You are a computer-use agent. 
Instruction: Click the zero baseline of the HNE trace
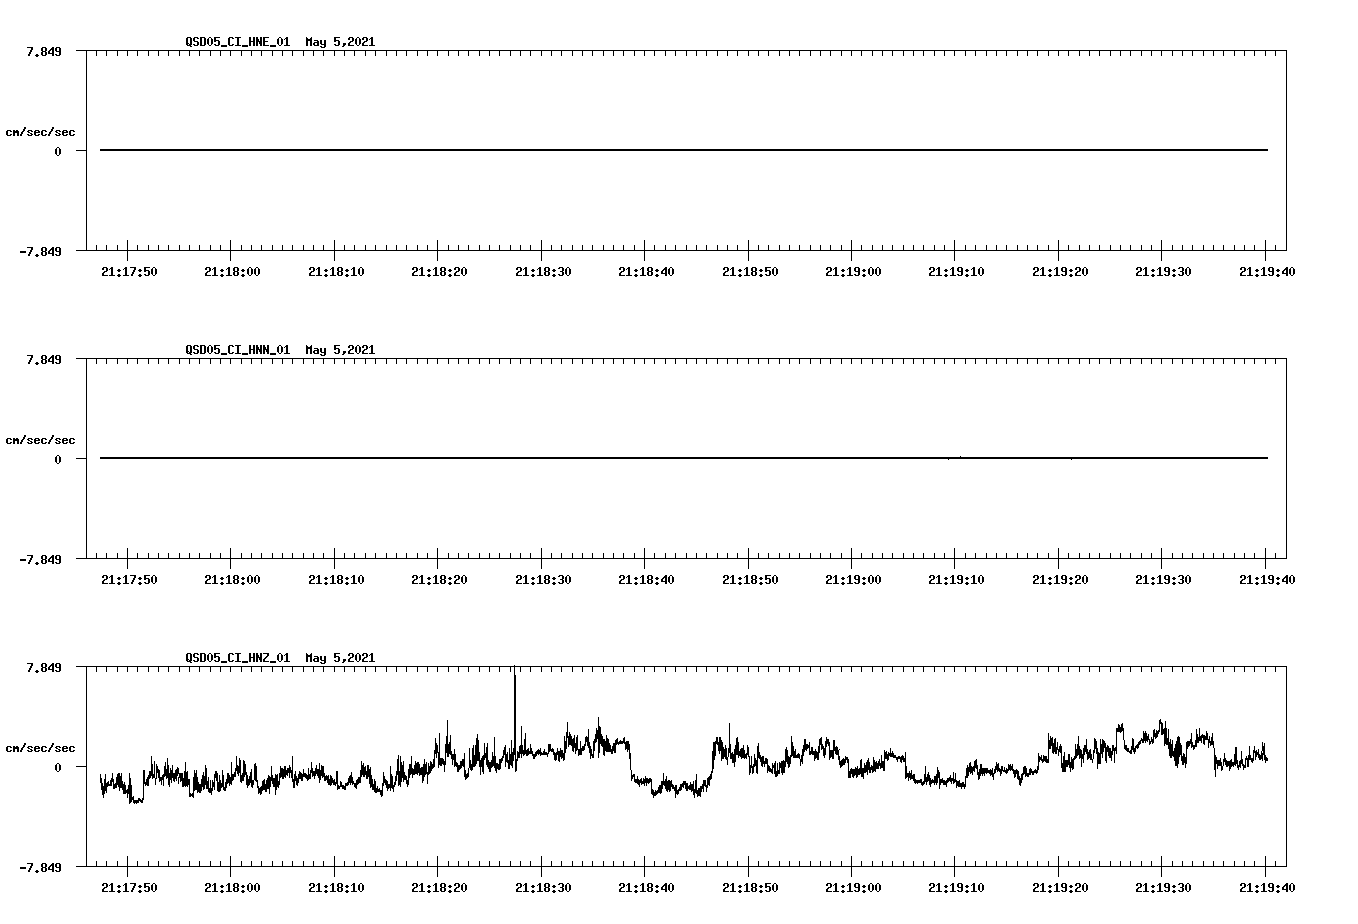[x=680, y=149]
